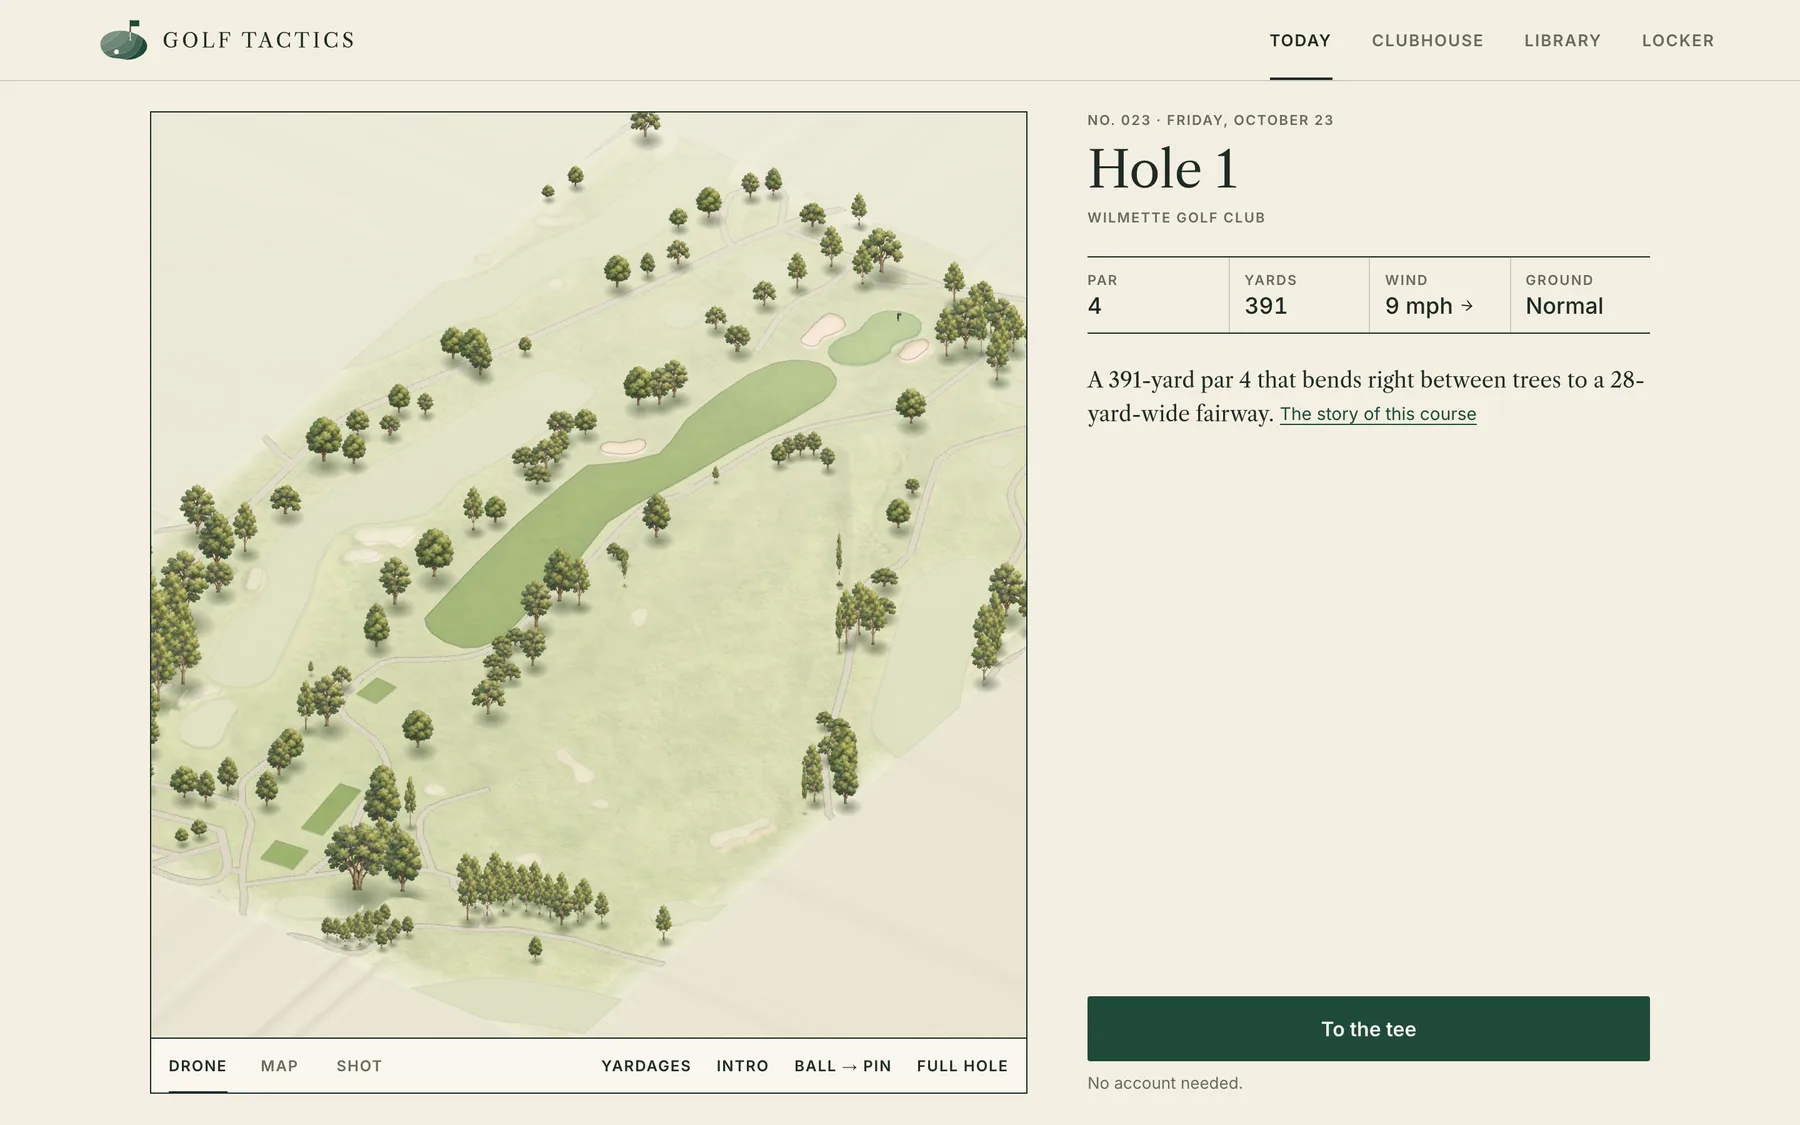Screen dimensions: 1800x1125
Task: Click the Yards value 391
Action: (x=1266, y=306)
